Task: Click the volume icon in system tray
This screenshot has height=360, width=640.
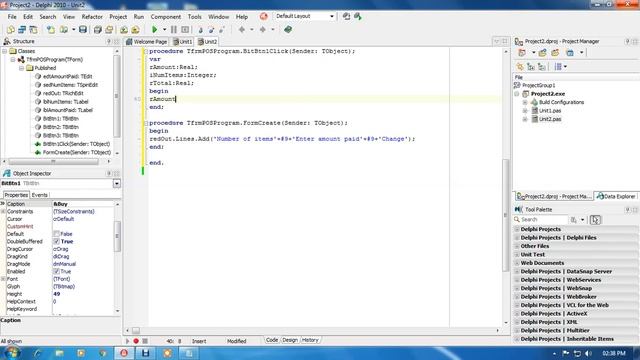Action: pyautogui.click(x=588, y=353)
